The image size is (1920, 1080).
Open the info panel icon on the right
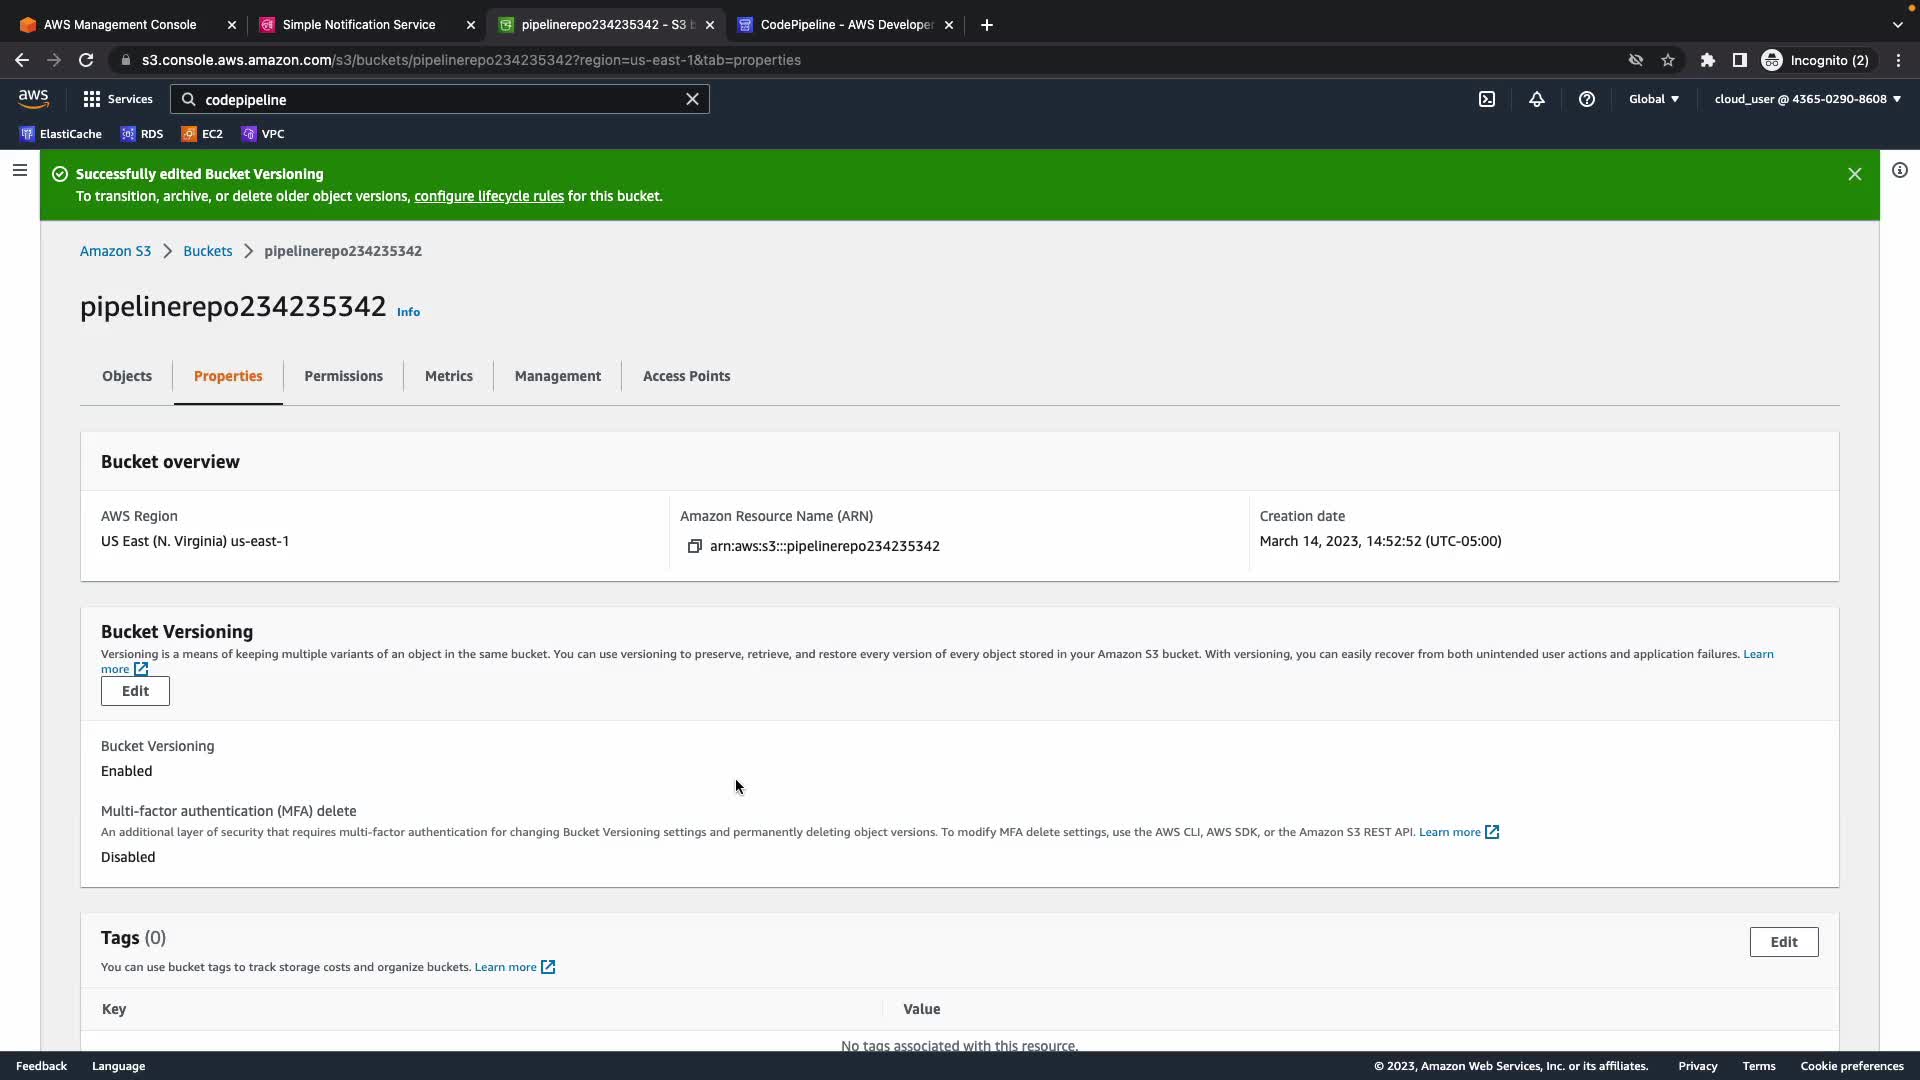[x=1900, y=170]
